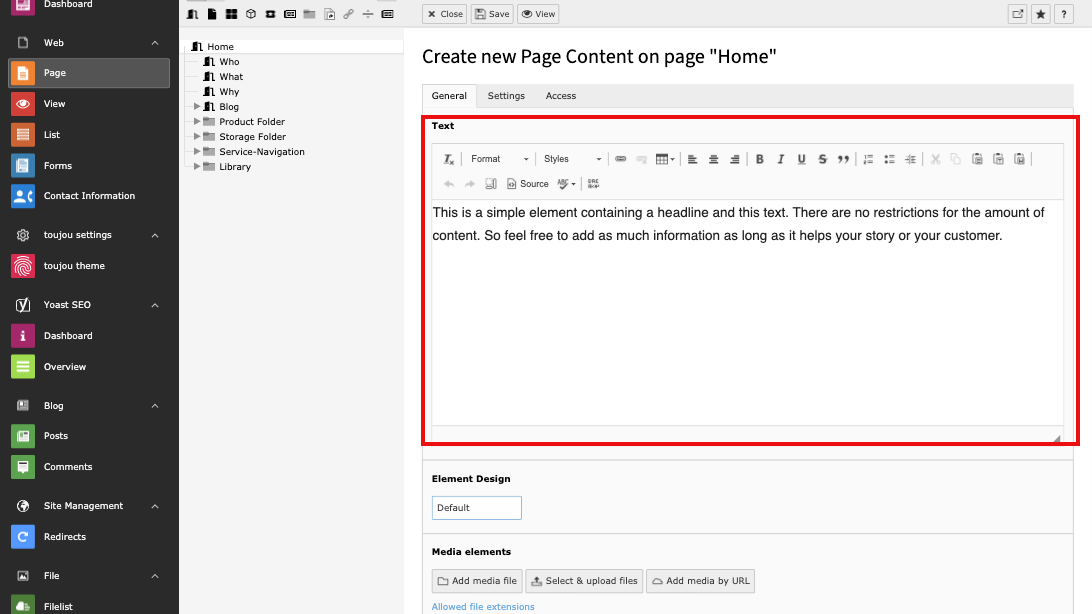Screen dimensions: 1092x614
Task: Click the Save button
Action: pyautogui.click(x=491, y=14)
